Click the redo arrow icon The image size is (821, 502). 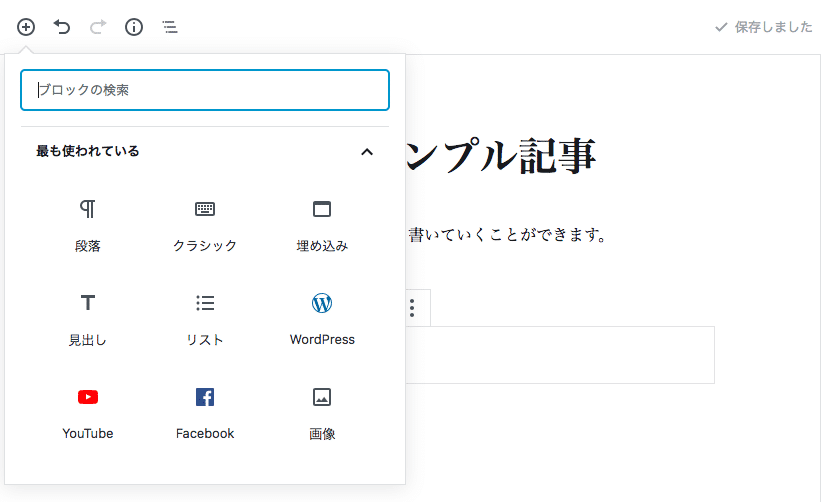pos(98,27)
